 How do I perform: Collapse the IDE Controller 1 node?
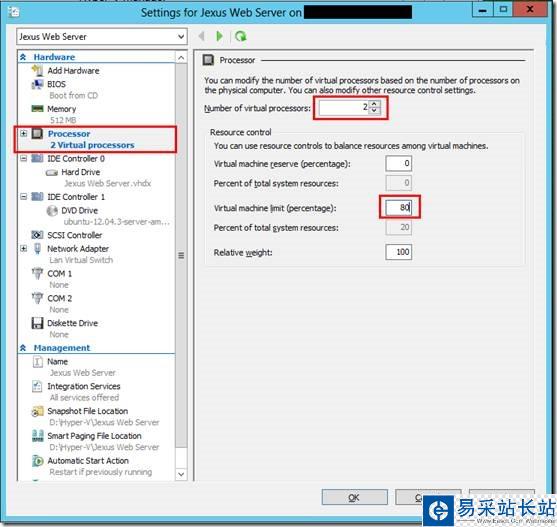[x=23, y=197]
